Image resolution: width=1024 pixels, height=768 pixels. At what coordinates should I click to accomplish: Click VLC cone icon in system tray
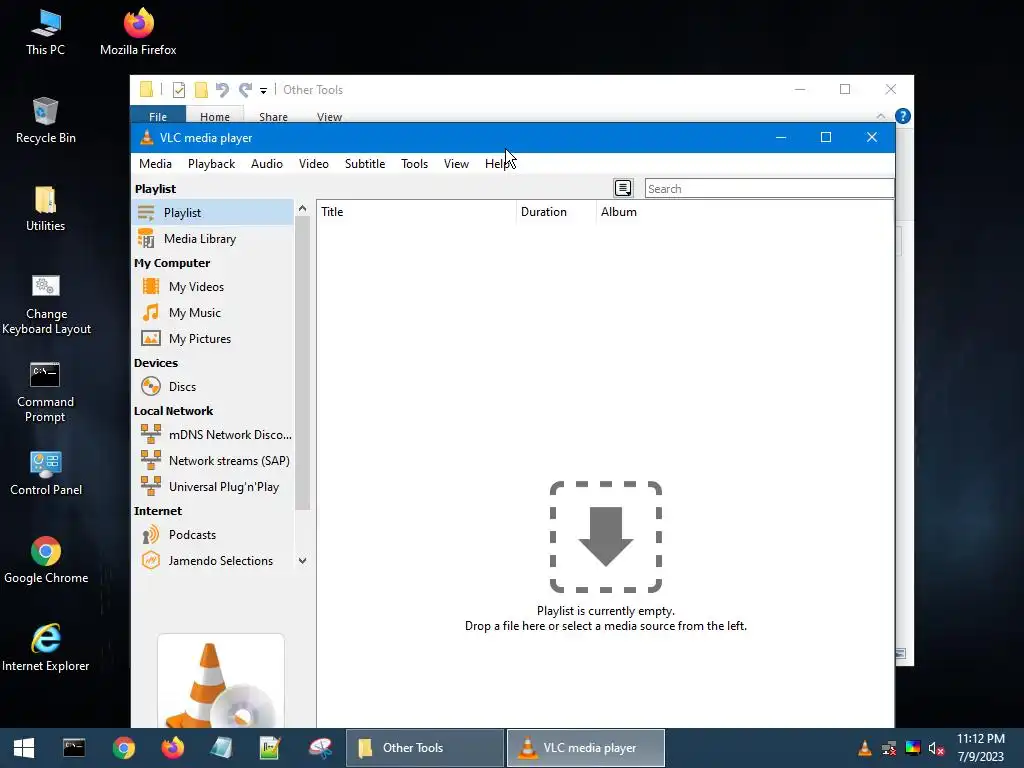click(865, 748)
